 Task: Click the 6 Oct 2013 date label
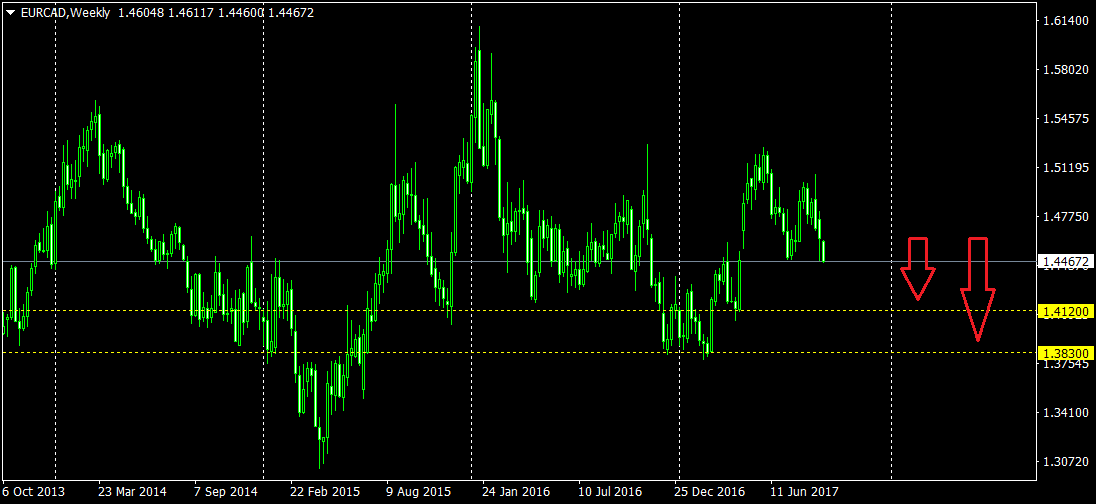click(x=34, y=492)
